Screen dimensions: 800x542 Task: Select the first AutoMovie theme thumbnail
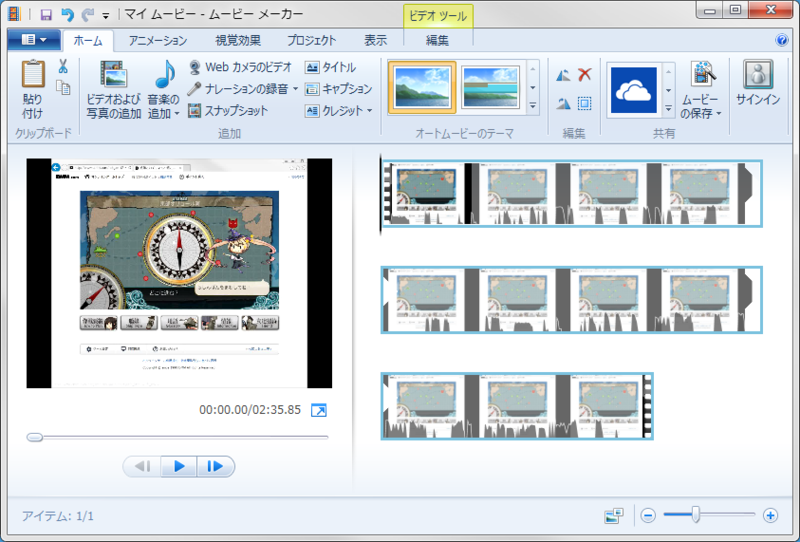click(x=422, y=87)
